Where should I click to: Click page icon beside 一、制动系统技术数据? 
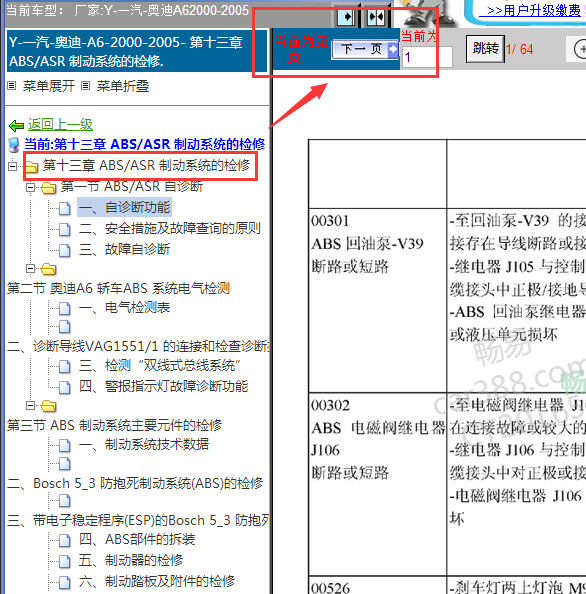[64, 445]
